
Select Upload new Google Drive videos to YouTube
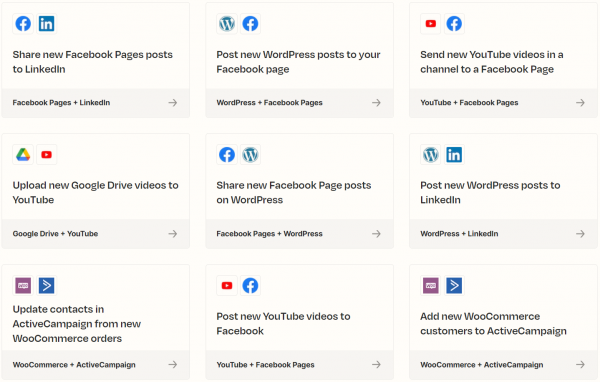[x=95, y=193]
